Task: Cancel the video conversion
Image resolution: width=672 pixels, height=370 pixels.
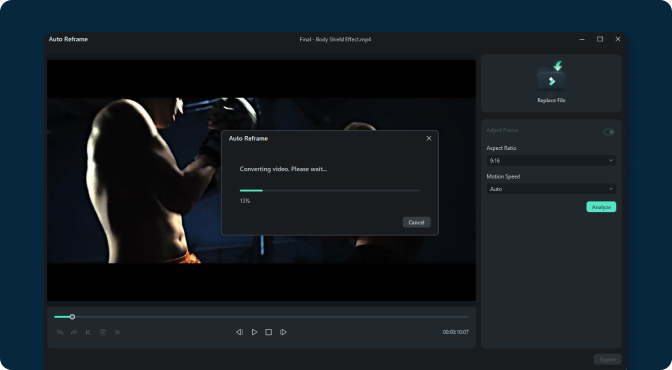Action: click(416, 222)
